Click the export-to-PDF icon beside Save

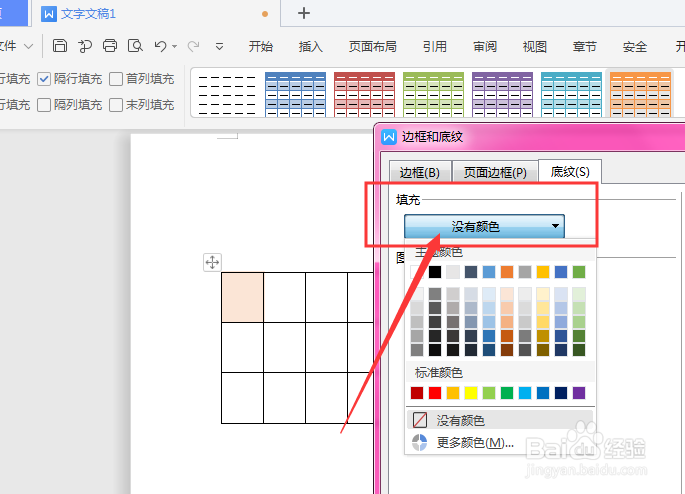coord(85,46)
